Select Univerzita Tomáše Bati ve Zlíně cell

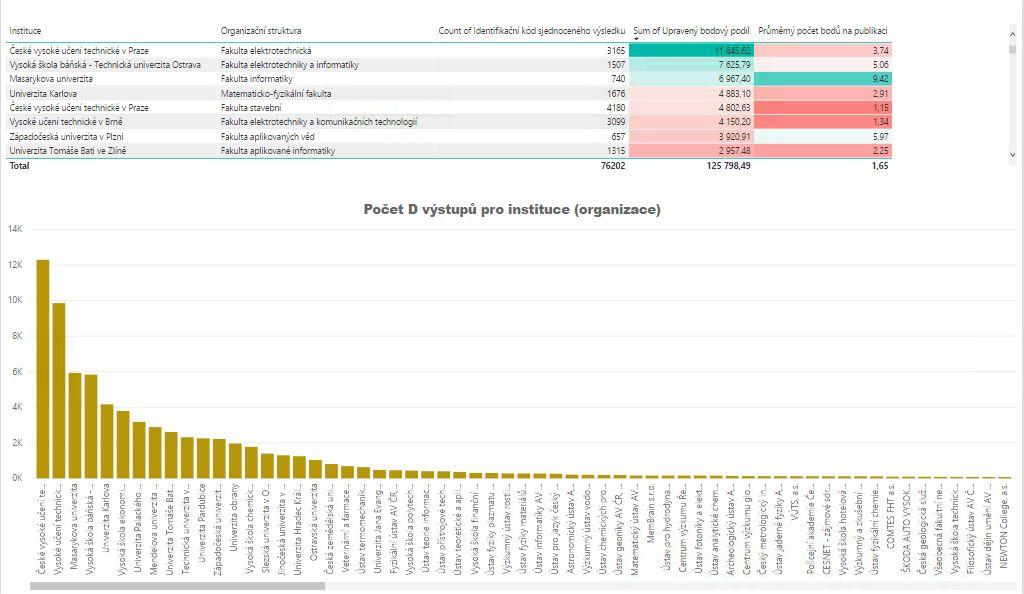[68, 151]
